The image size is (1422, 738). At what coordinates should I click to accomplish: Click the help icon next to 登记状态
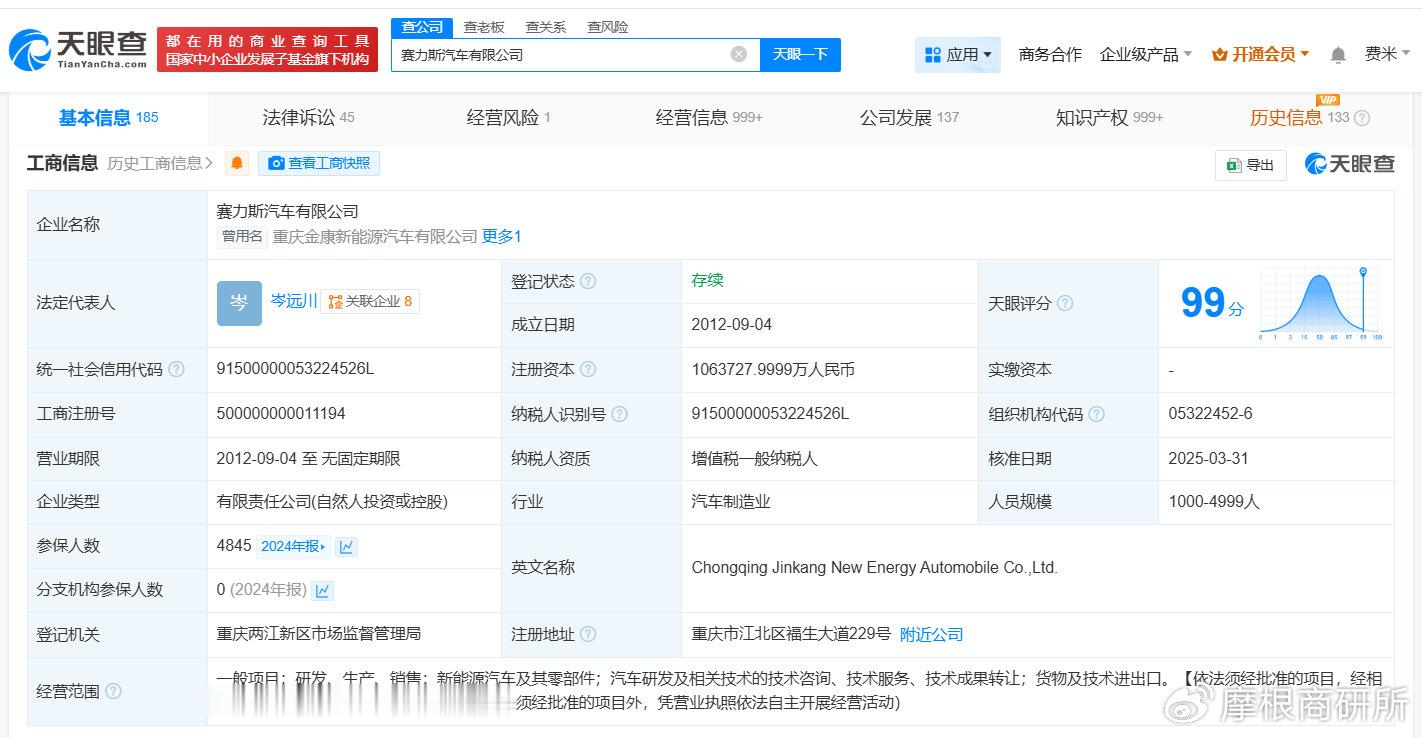(588, 281)
